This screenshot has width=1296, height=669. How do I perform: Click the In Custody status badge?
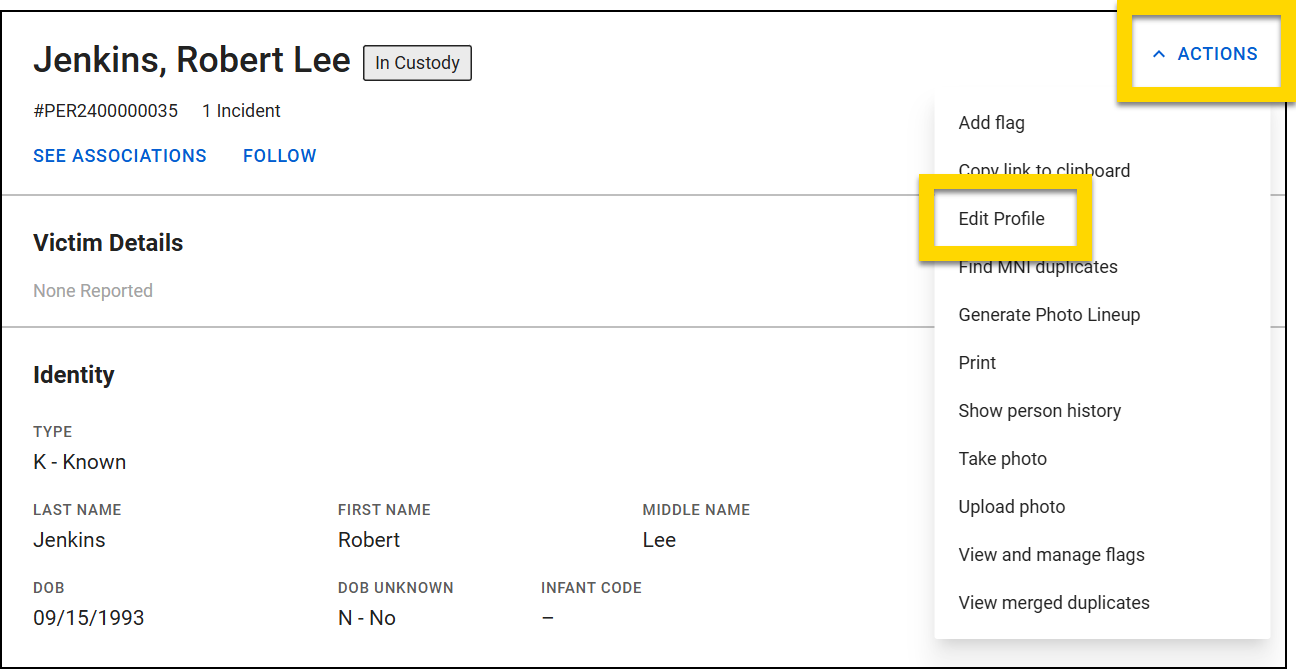[x=417, y=62]
